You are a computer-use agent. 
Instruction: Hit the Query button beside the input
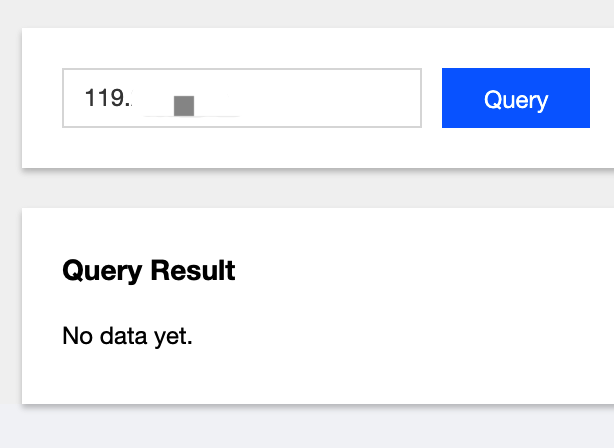tap(515, 98)
